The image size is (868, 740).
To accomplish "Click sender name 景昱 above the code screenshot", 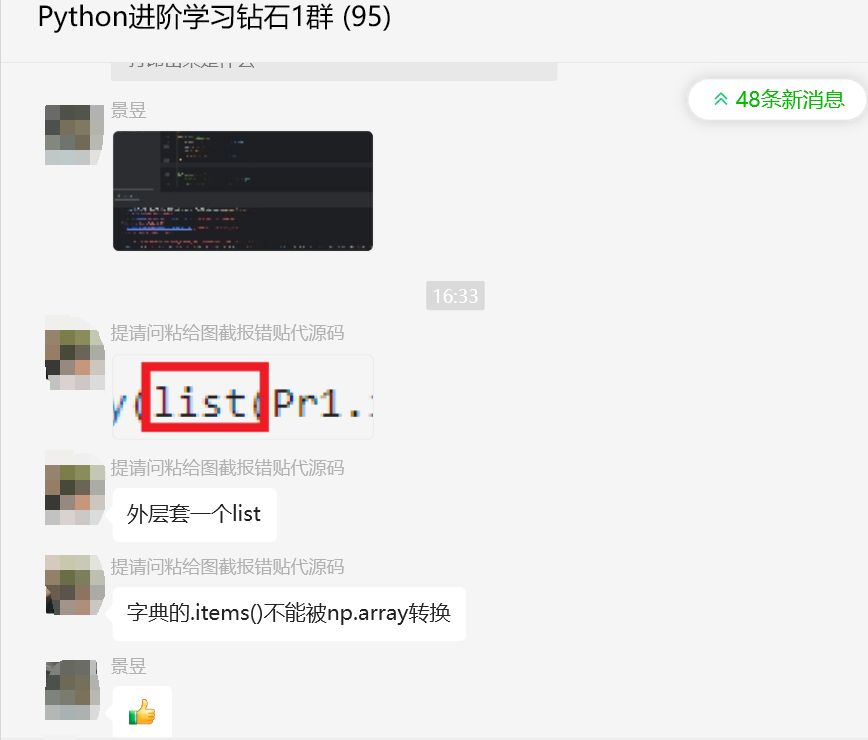I will pos(128,110).
